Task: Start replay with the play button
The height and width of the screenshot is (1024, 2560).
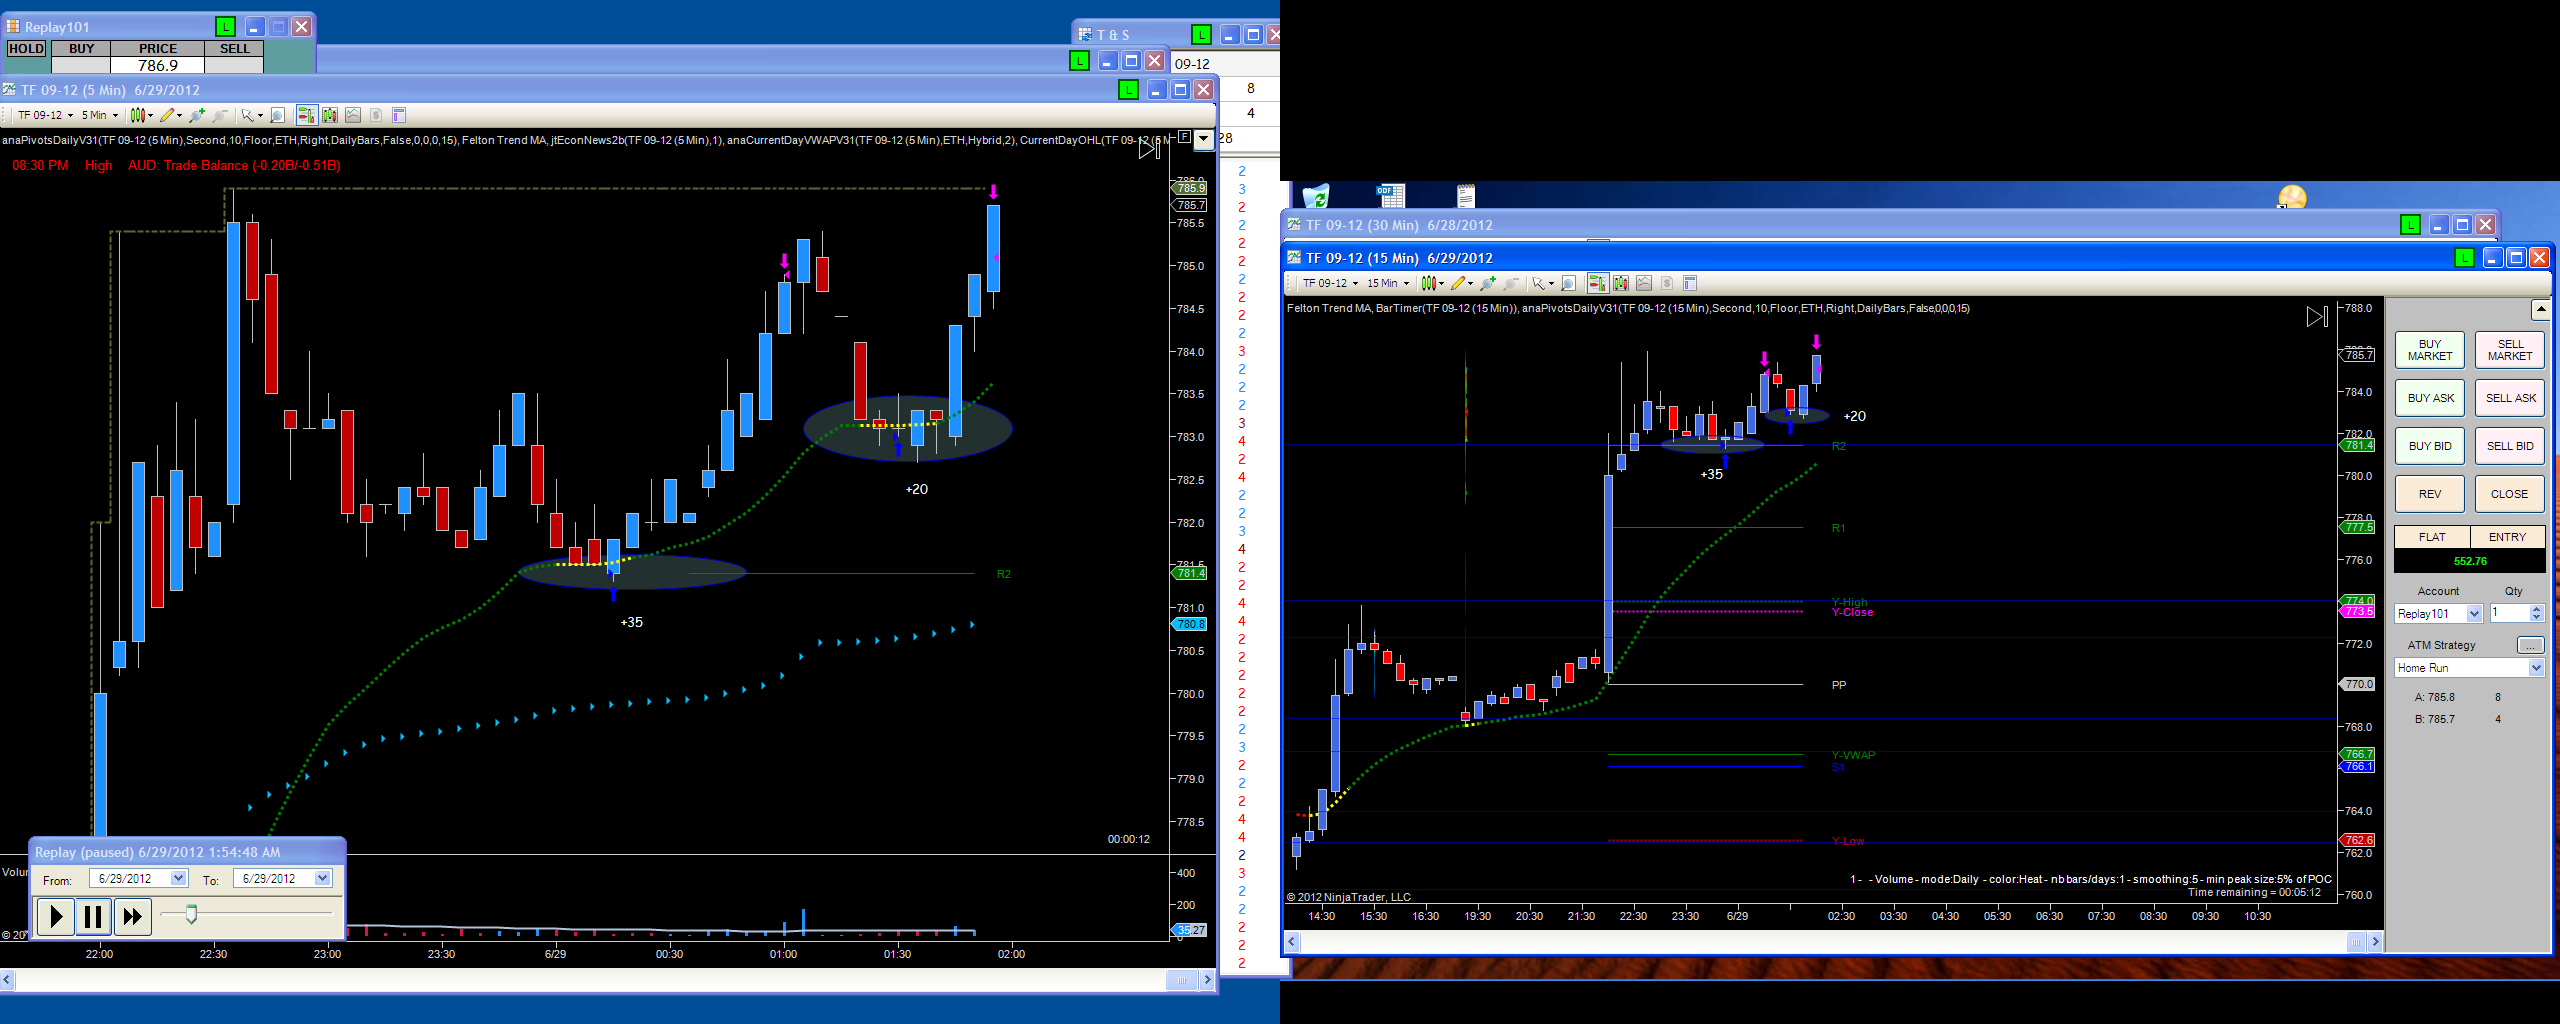Action: (x=56, y=916)
